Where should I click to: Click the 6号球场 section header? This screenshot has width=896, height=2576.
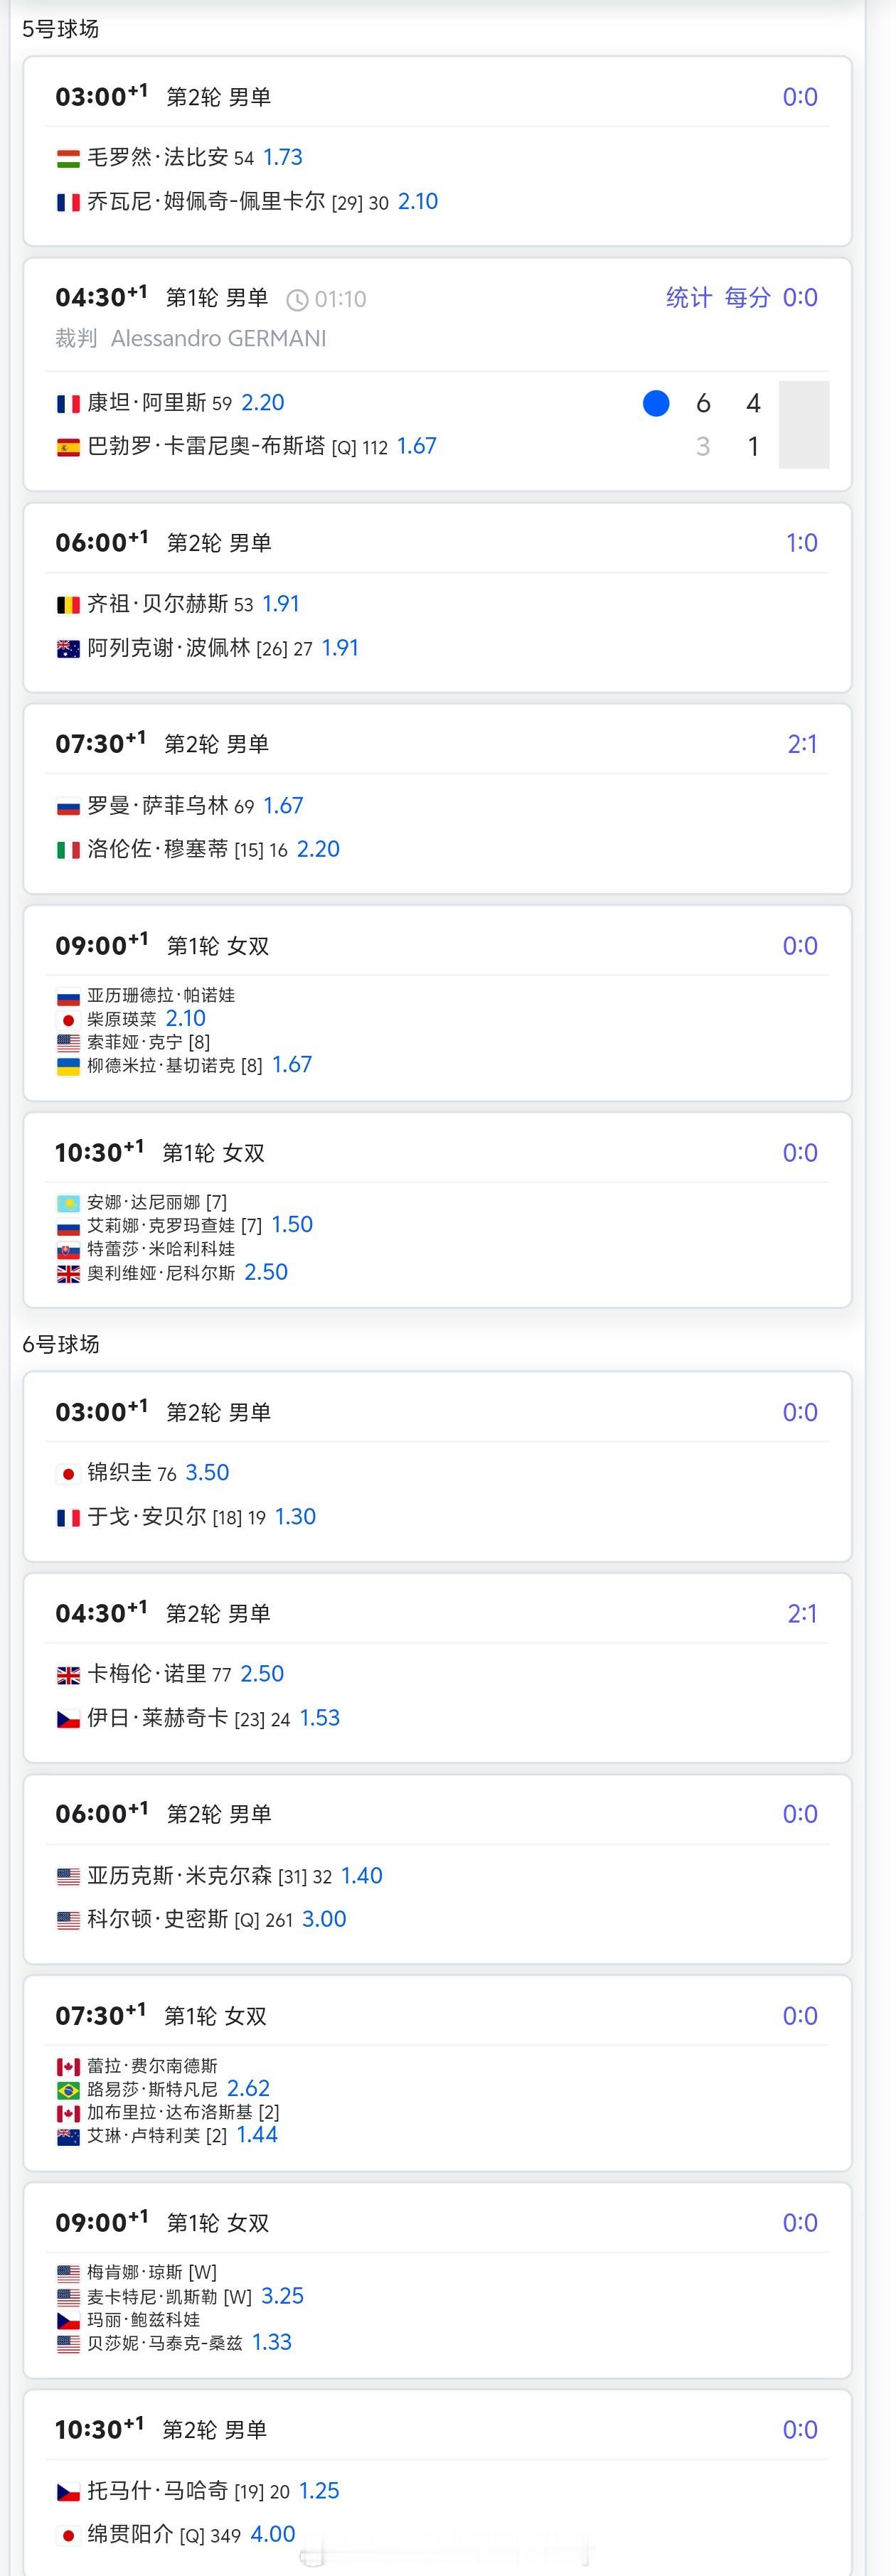61,1344
